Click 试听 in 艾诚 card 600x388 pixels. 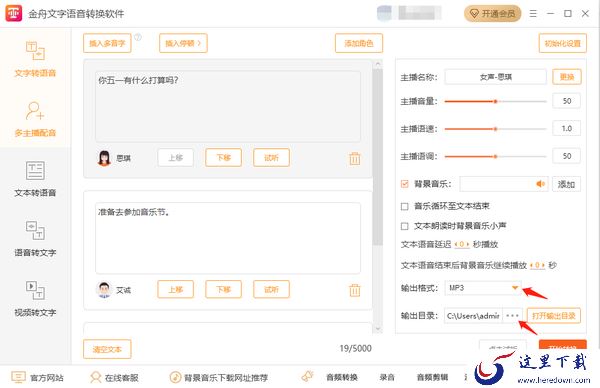271,290
